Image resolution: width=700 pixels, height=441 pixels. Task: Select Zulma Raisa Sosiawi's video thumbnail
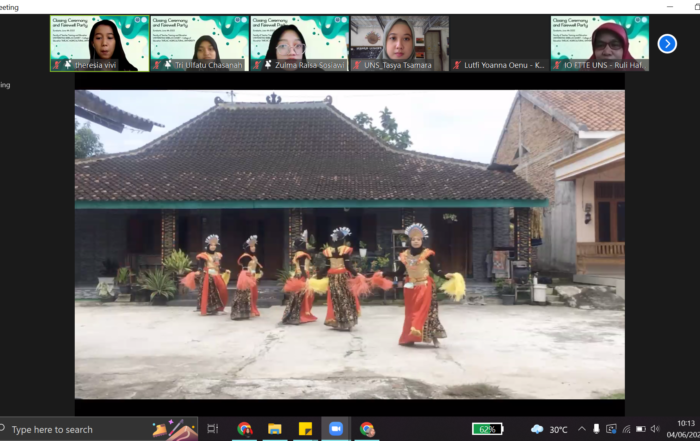click(299, 43)
